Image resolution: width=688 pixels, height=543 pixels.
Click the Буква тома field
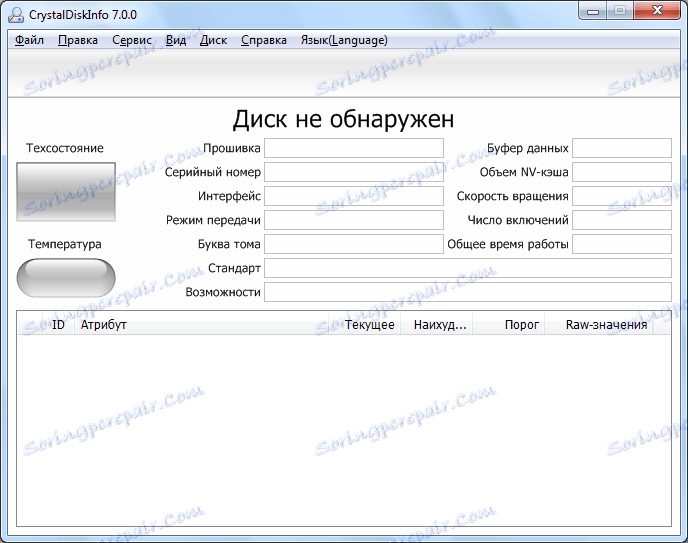point(354,244)
